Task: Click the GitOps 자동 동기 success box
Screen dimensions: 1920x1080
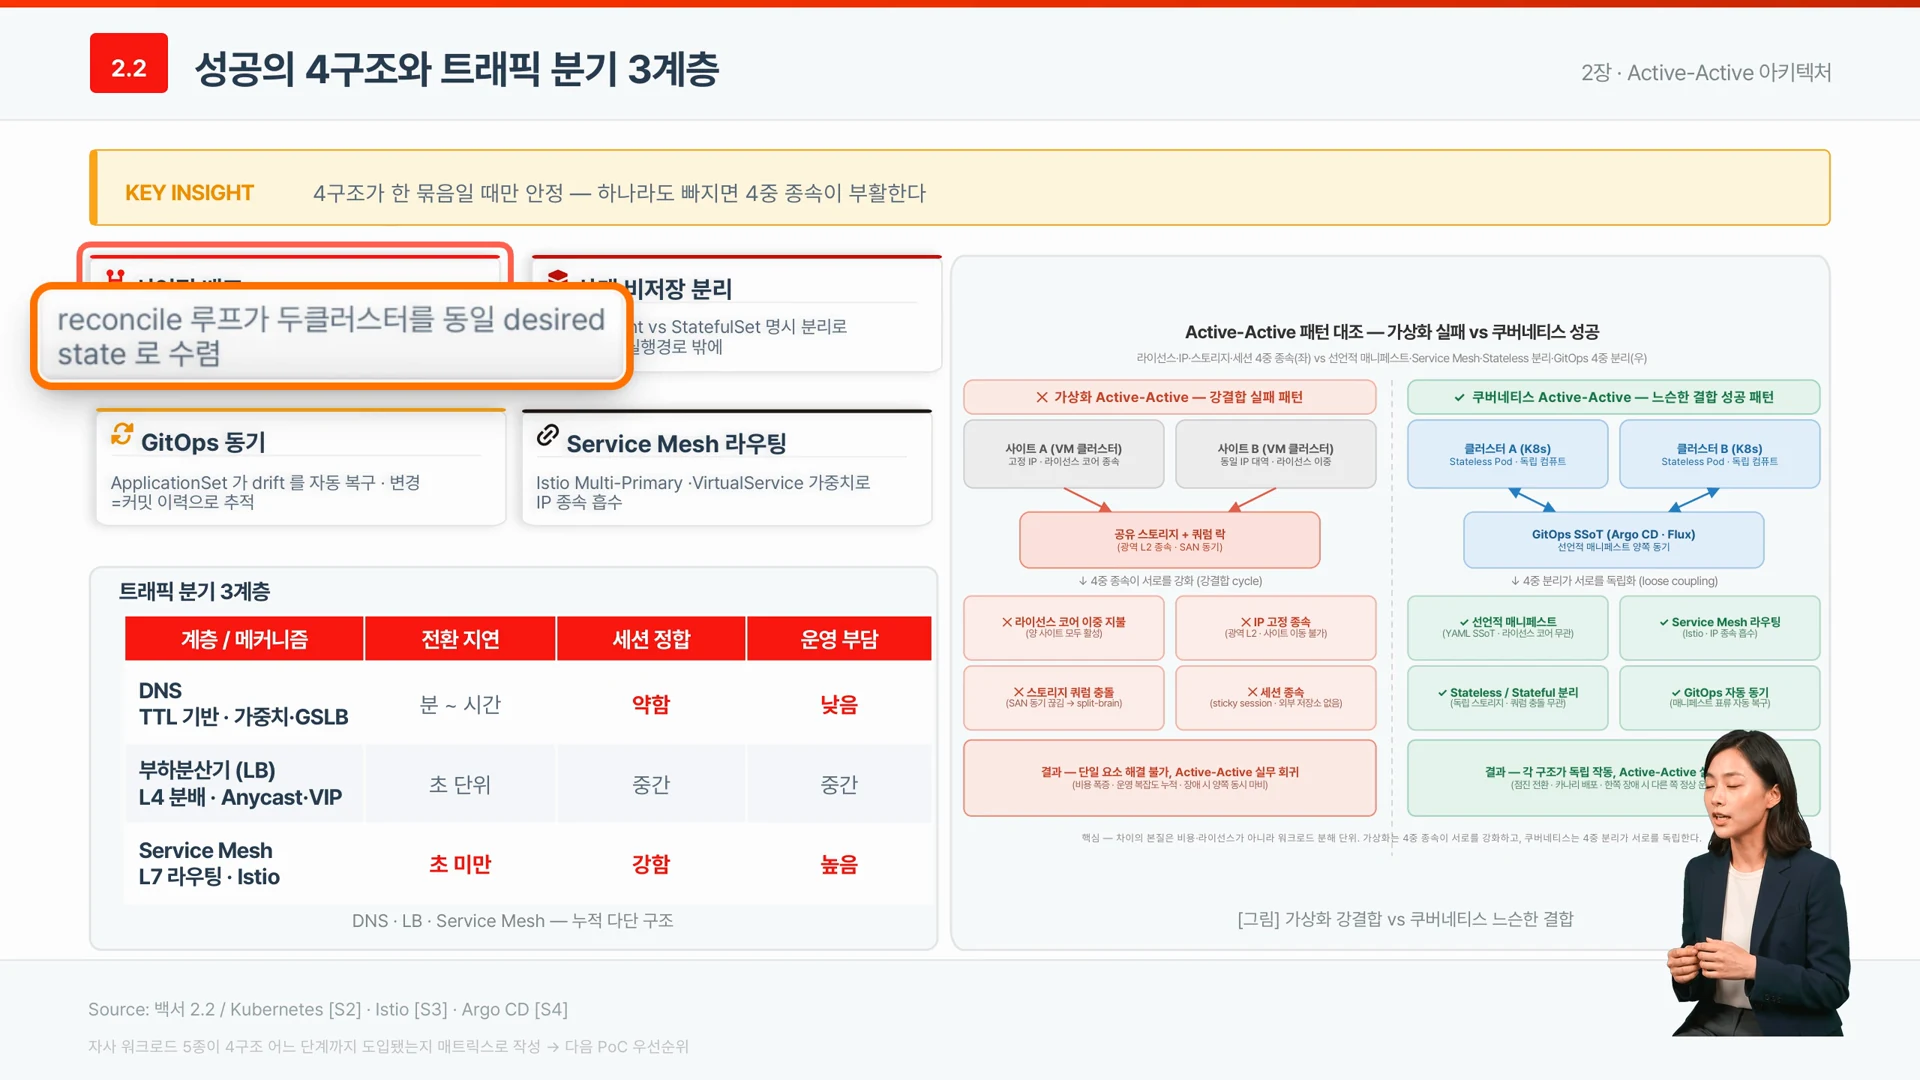Action: pyautogui.click(x=1720, y=697)
